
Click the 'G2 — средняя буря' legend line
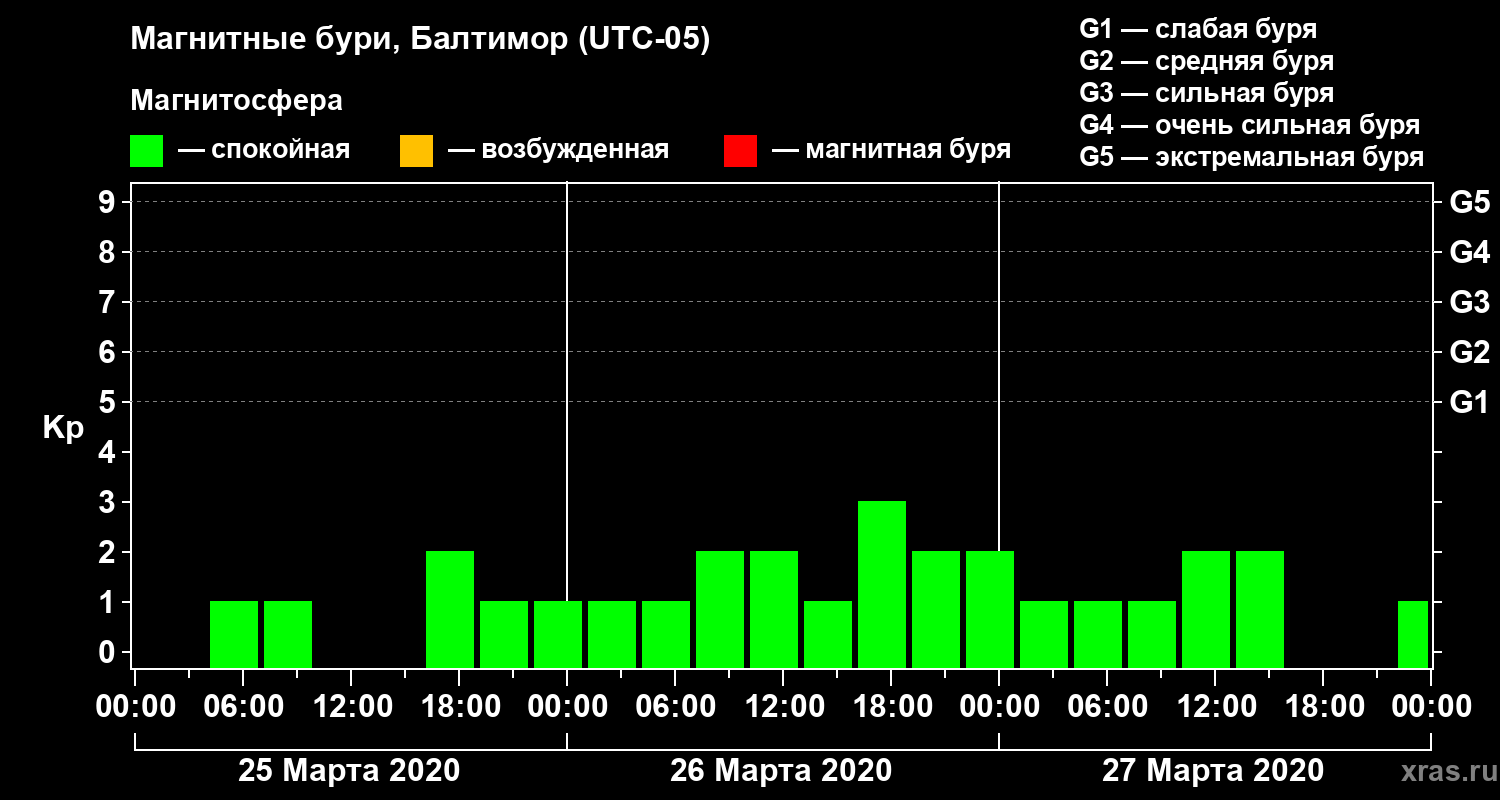(x=1206, y=60)
